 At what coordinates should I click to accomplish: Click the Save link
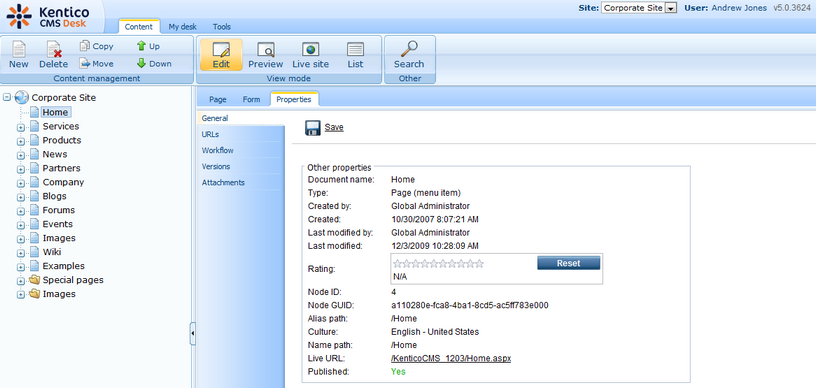(x=334, y=127)
